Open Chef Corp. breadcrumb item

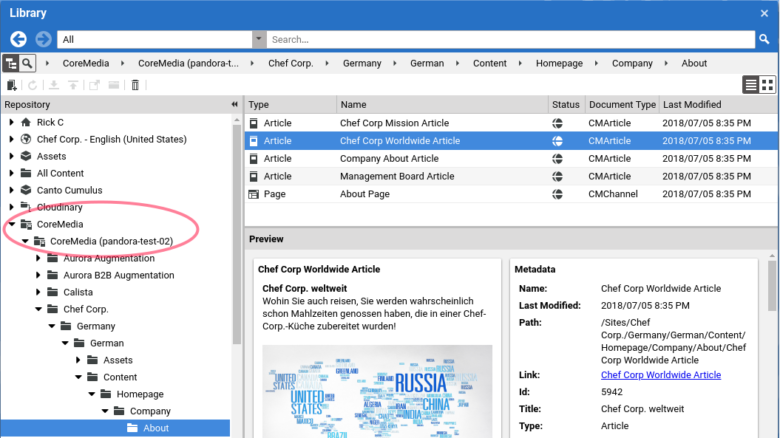point(291,63)
